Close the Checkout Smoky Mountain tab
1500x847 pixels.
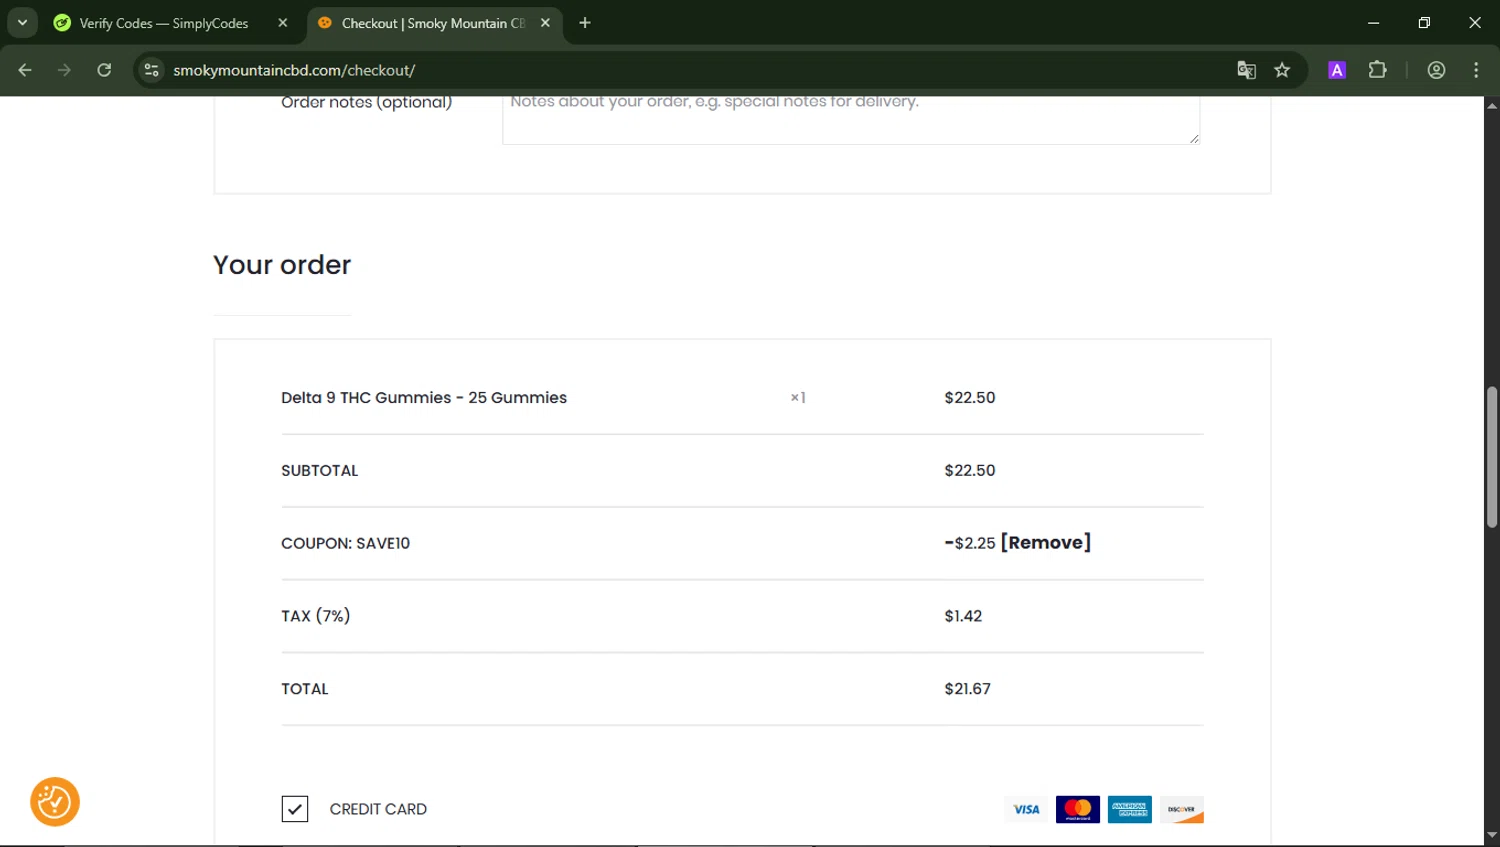click(545, 23)
